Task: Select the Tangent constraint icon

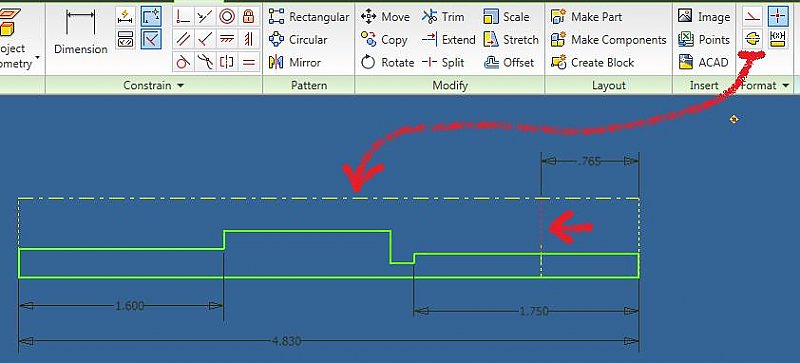Action: point(183,62)
